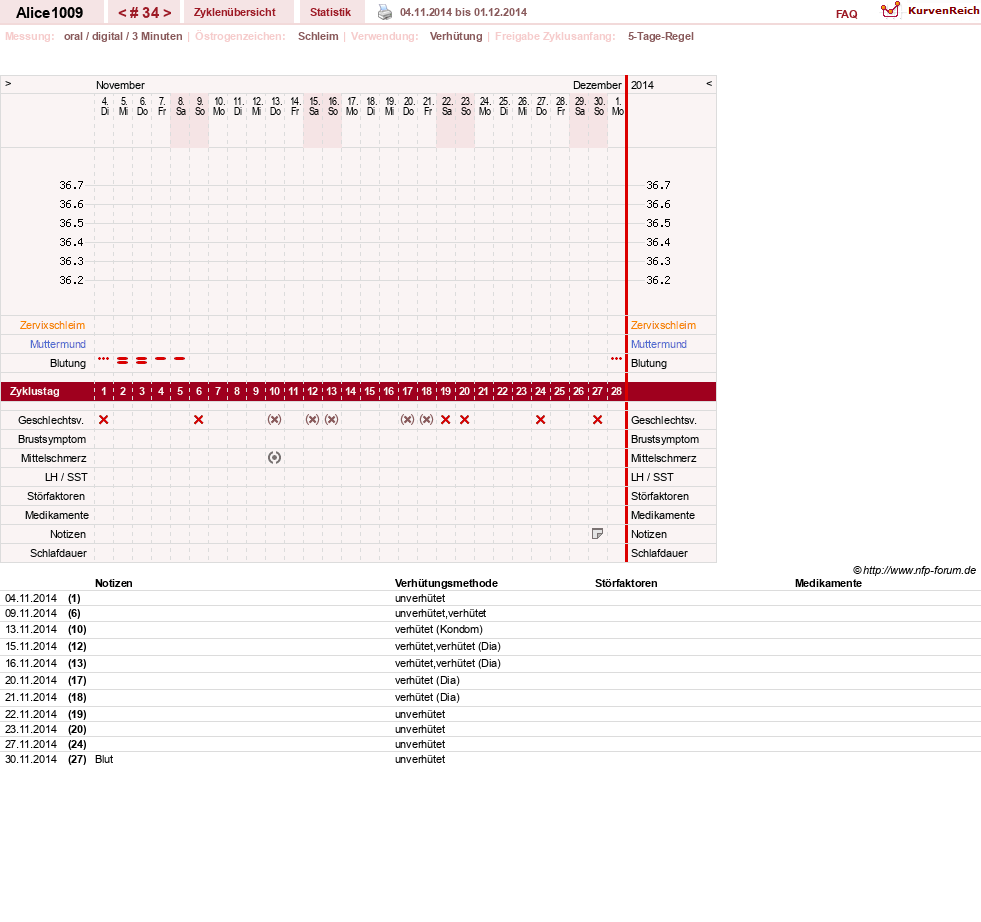Viewport: 981px width, 922px height.
Task: Go to next cycle with right arrow
Action: tap(167, 13)
